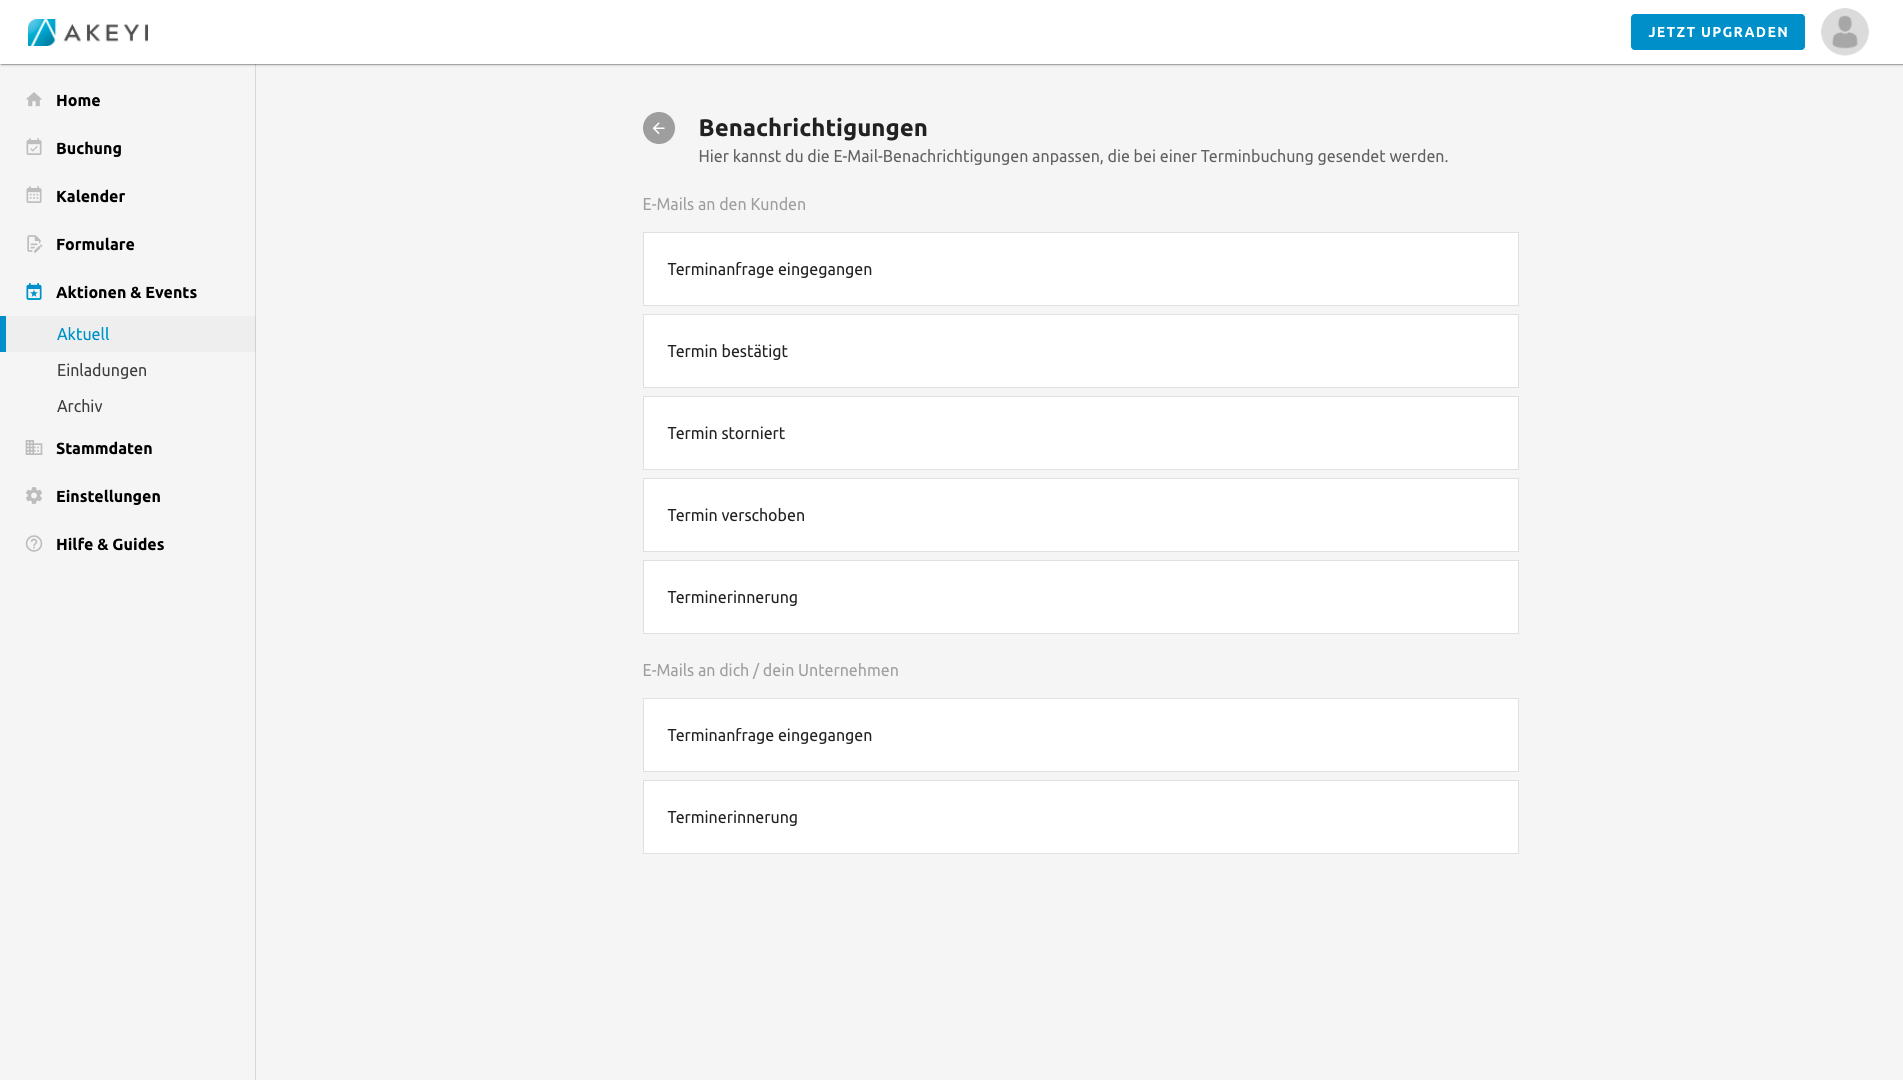
Task: Click the Buchung calendar-check icon
Action: [x=34, y=148]
